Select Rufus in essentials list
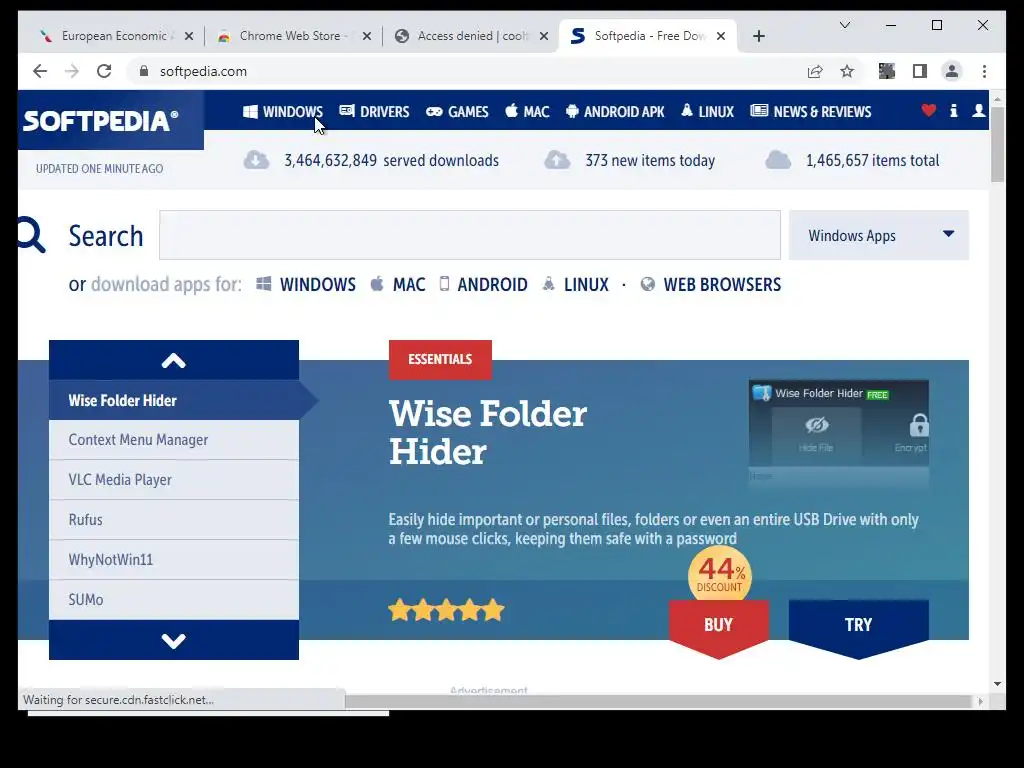Screen dimensions: 1024x768 (174, 520)
